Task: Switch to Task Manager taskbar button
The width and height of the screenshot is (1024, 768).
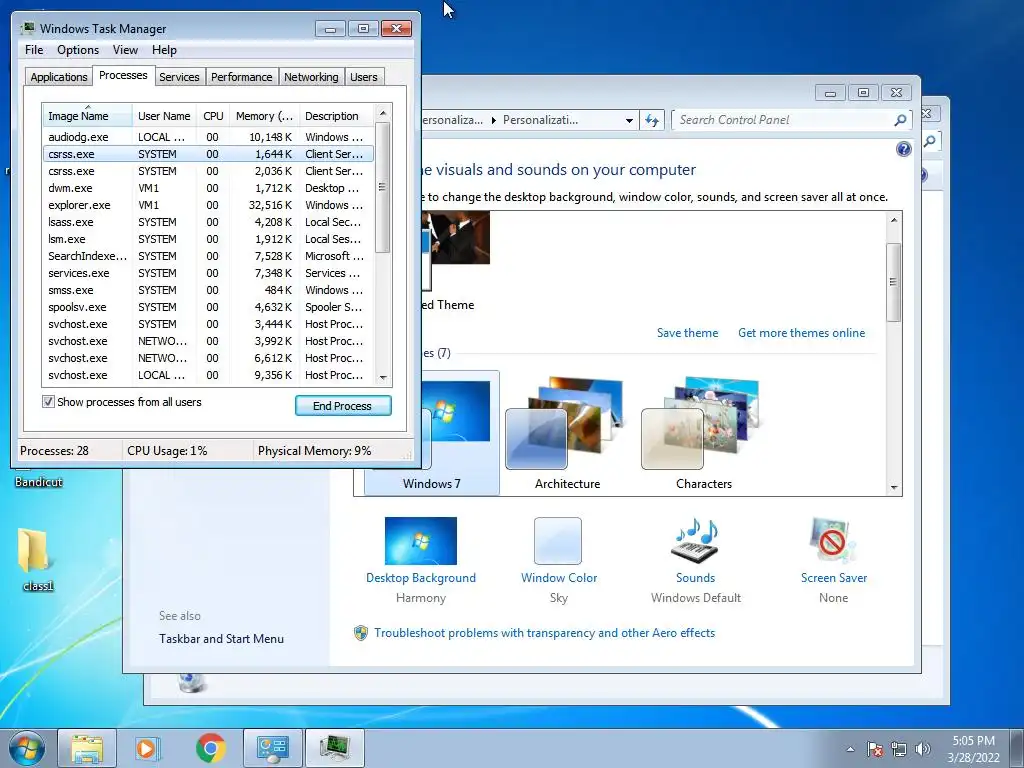Action: coord(335,748)
